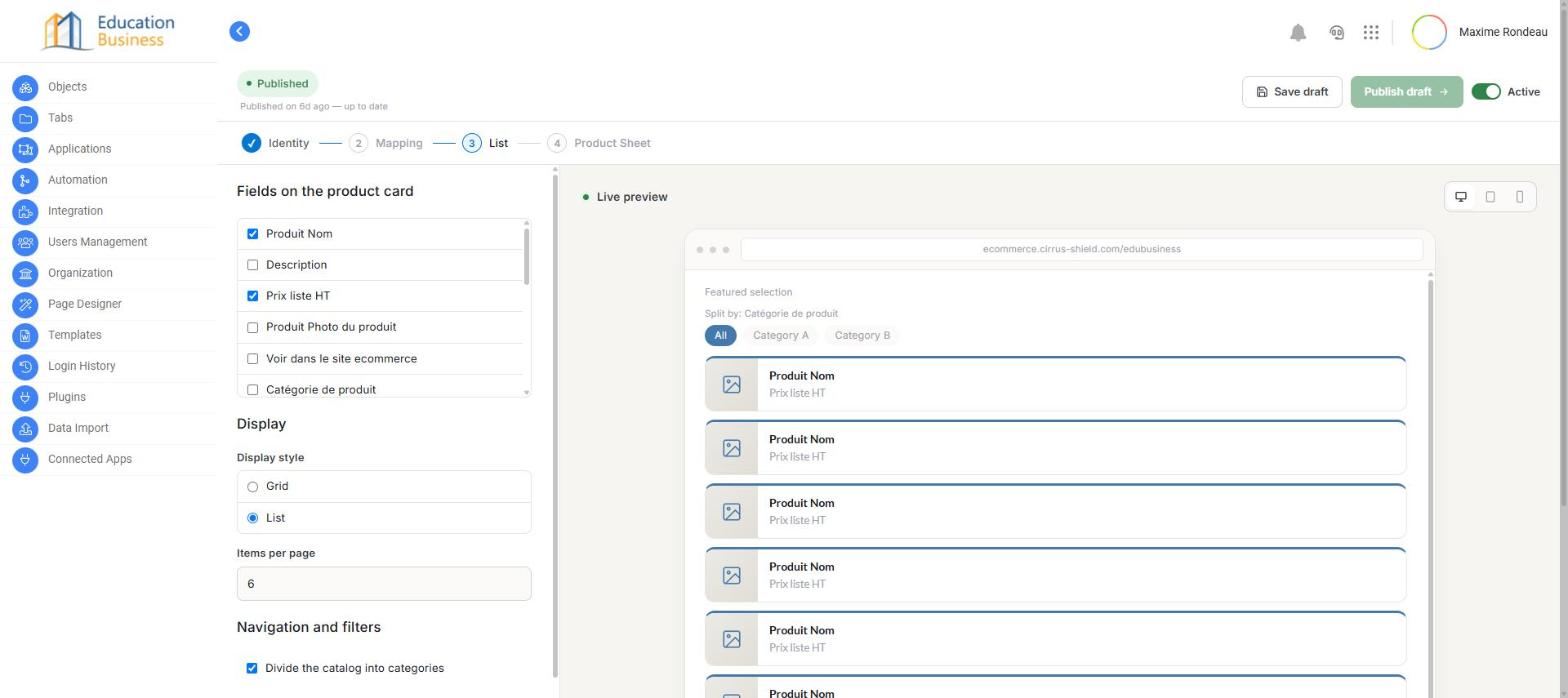The width and height of the screenshot is (1568, 698).
Task: Go to the List step
Action: [x=485, y=143]
